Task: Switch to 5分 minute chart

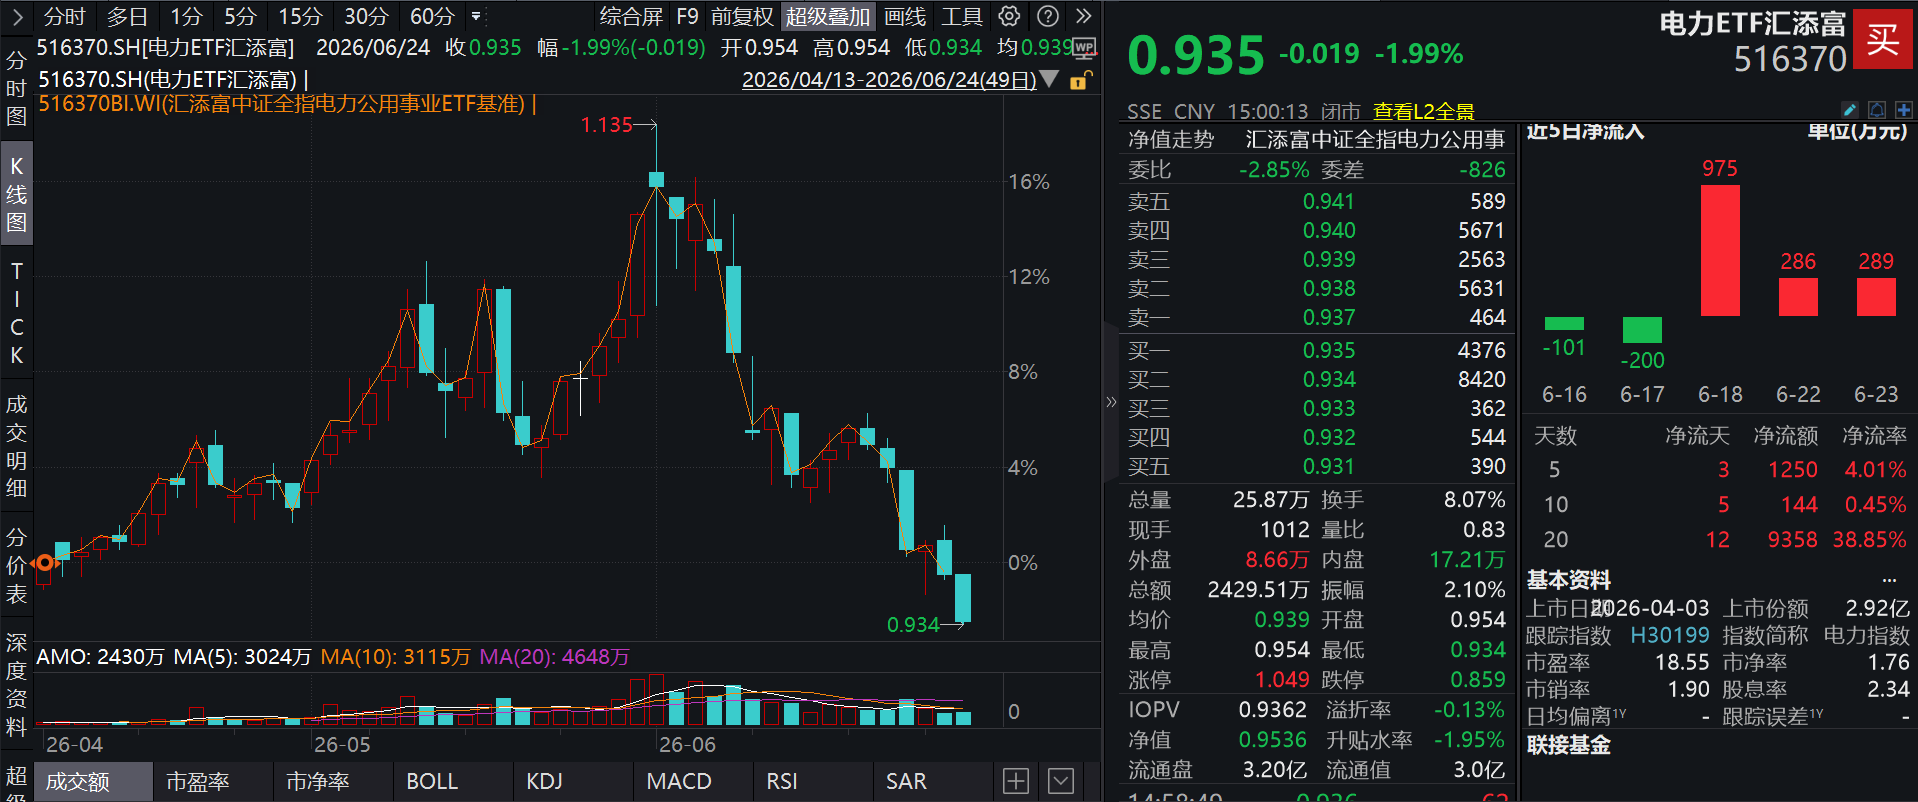Action: (x=240, y=17)
